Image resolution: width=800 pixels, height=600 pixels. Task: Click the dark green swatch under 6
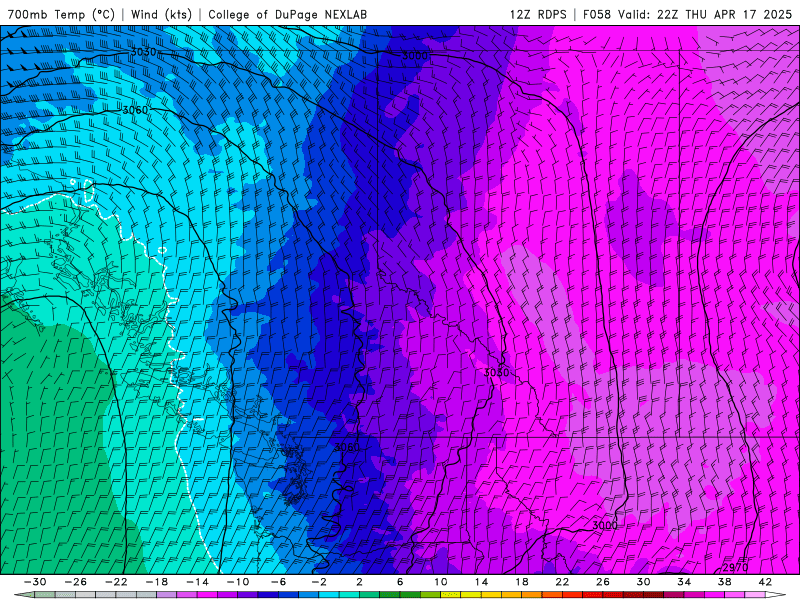(x=410, y=595)
